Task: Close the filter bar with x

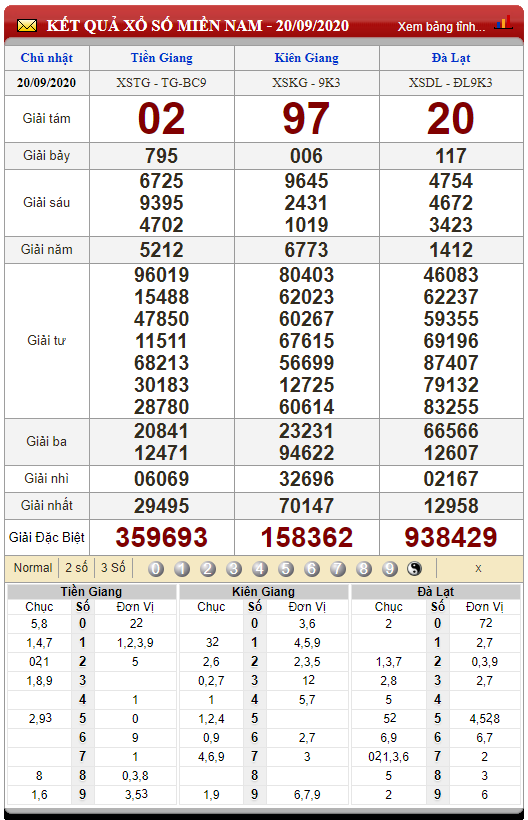Action: tap(478, 568)
